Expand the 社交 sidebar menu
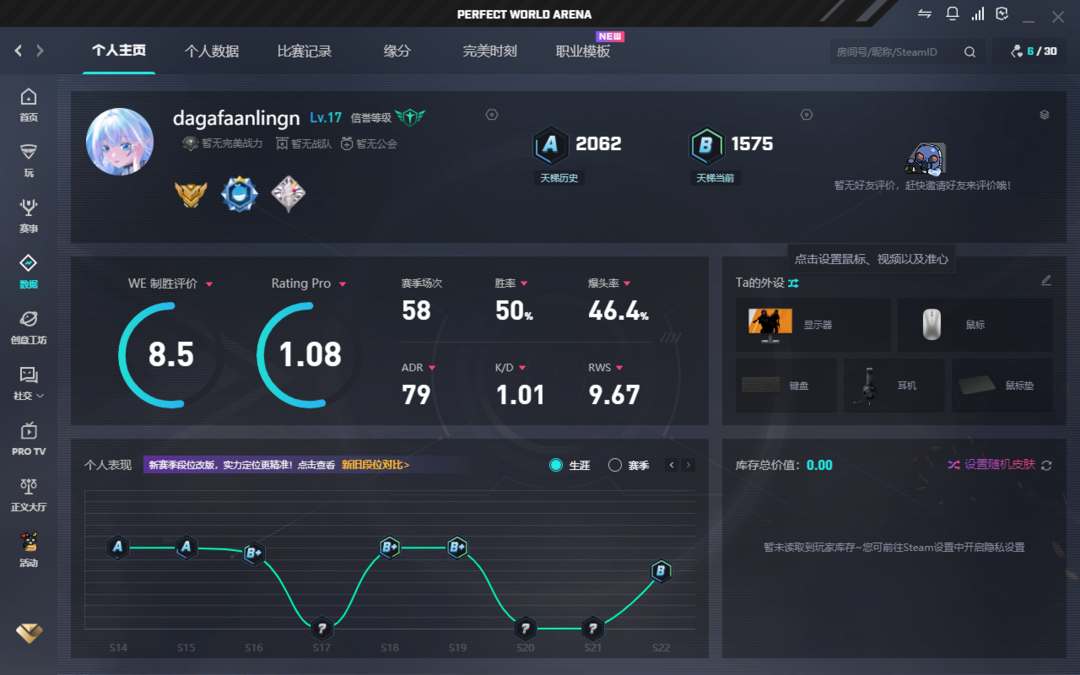 pos(28,382)
